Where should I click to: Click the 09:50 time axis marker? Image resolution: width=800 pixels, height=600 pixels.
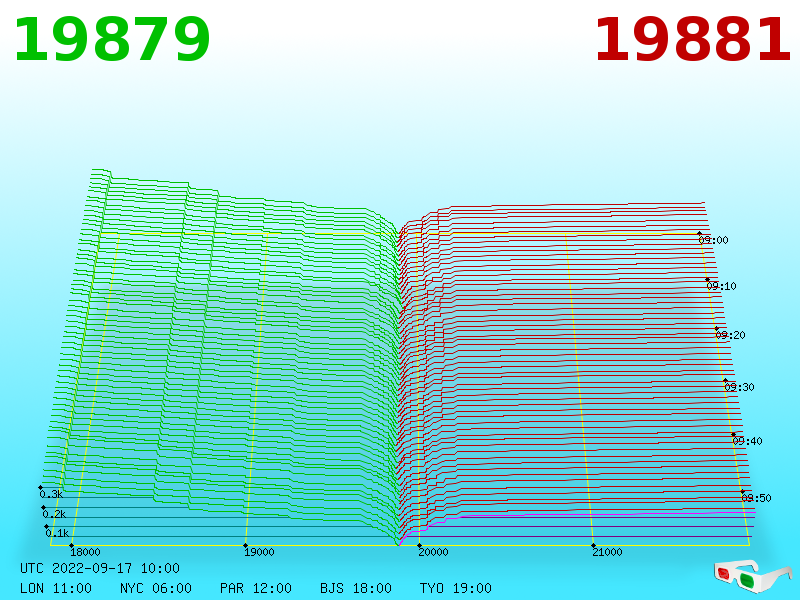coord(756,498)
